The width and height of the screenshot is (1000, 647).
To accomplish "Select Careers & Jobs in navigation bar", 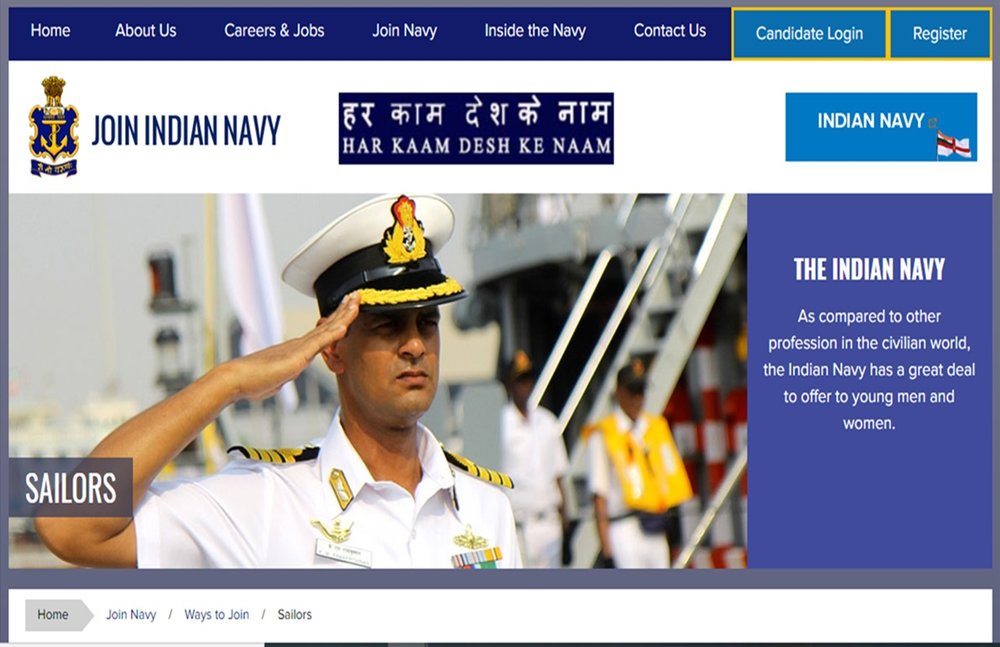I will tap(274, 31).
